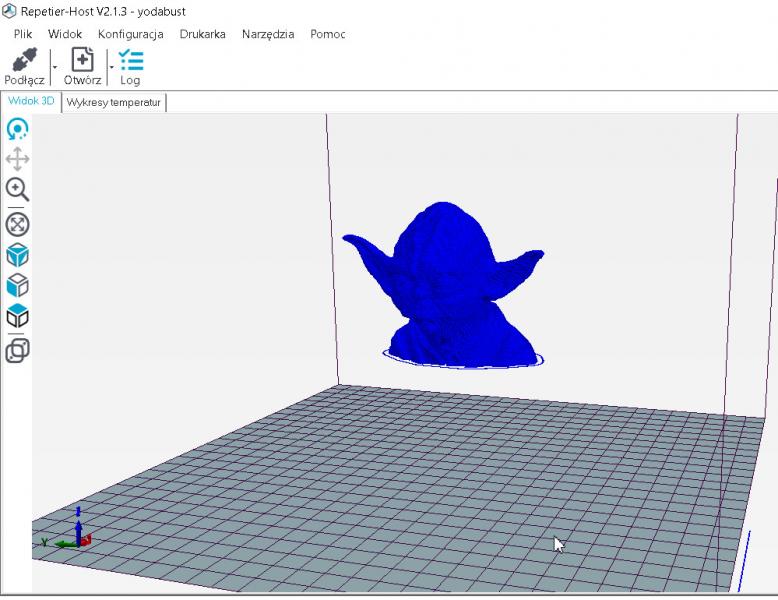Open the Drukarka menu
This screenshot has height=600, width=778.
pos(202,34)
